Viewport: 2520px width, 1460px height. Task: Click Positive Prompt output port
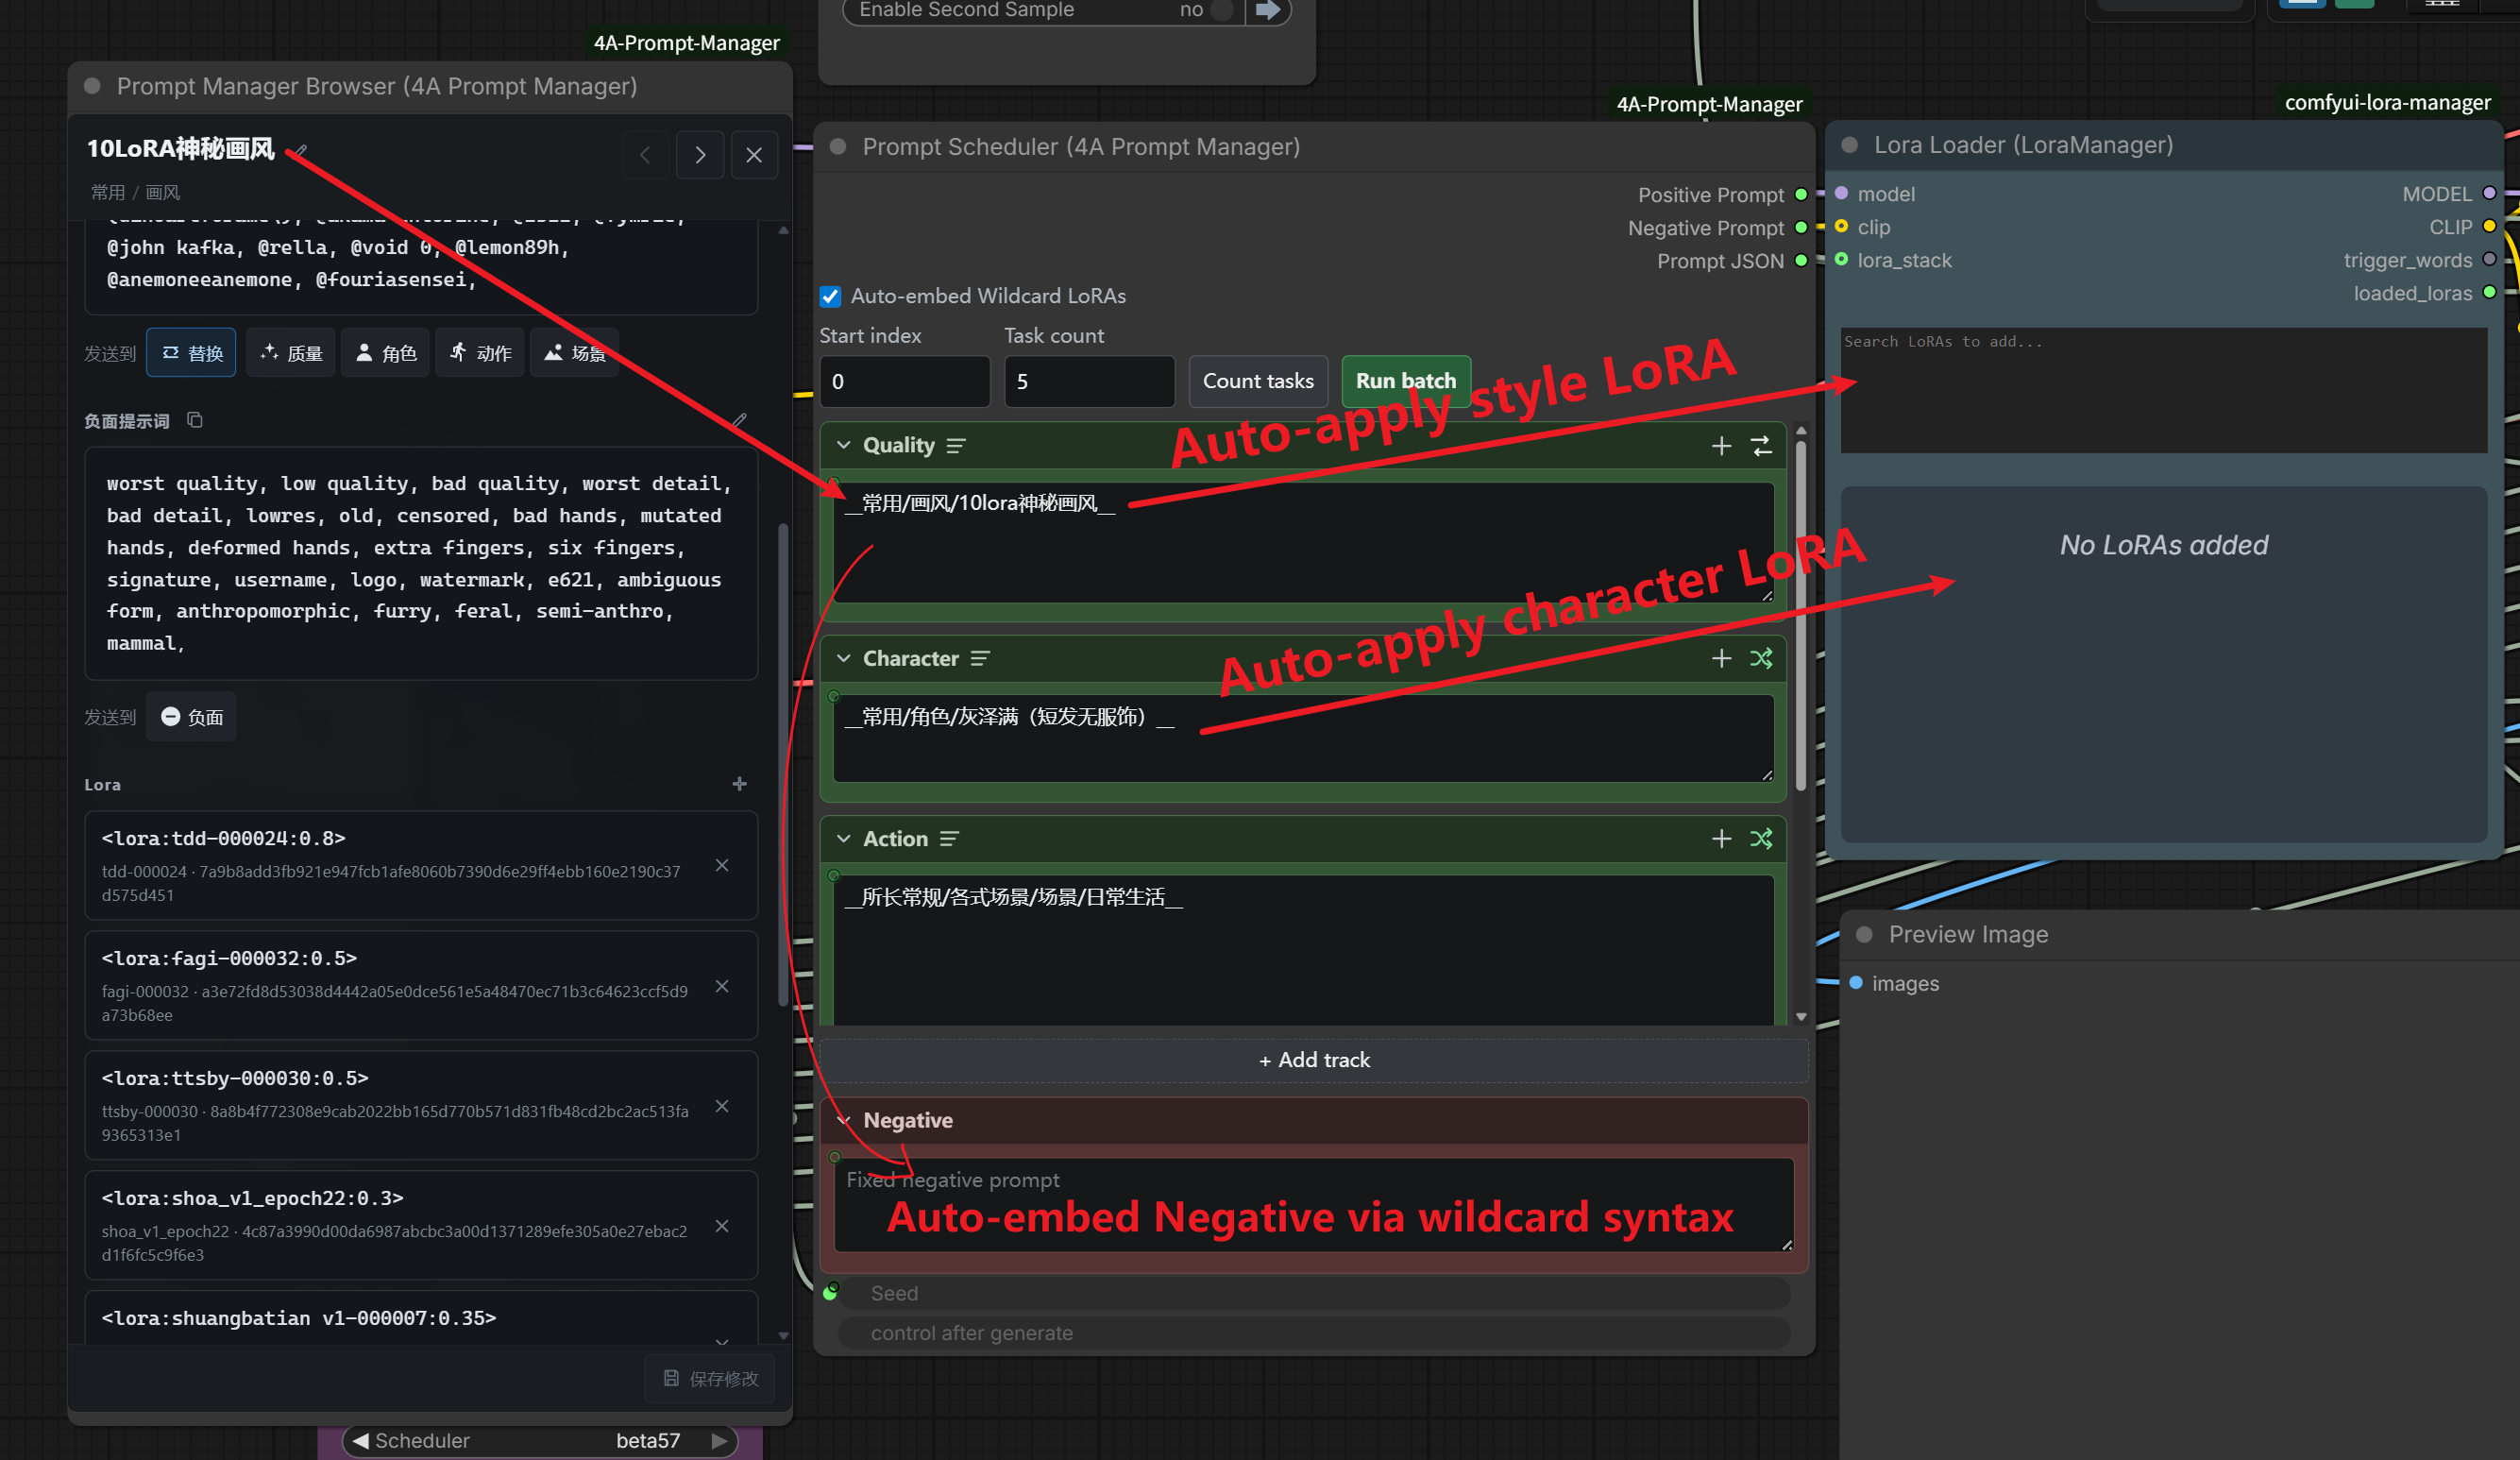point(1801,194)
